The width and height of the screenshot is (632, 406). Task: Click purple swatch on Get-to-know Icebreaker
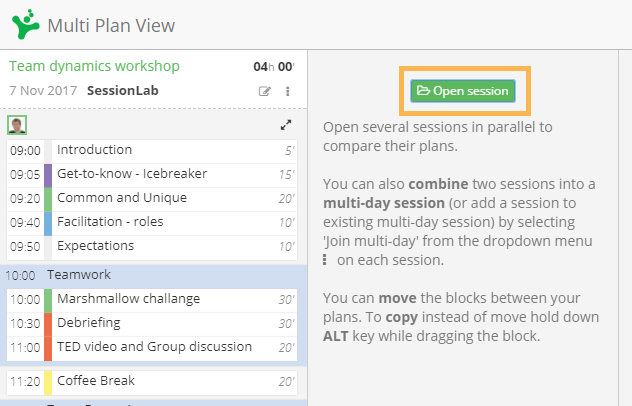click(x=48, y=175)
